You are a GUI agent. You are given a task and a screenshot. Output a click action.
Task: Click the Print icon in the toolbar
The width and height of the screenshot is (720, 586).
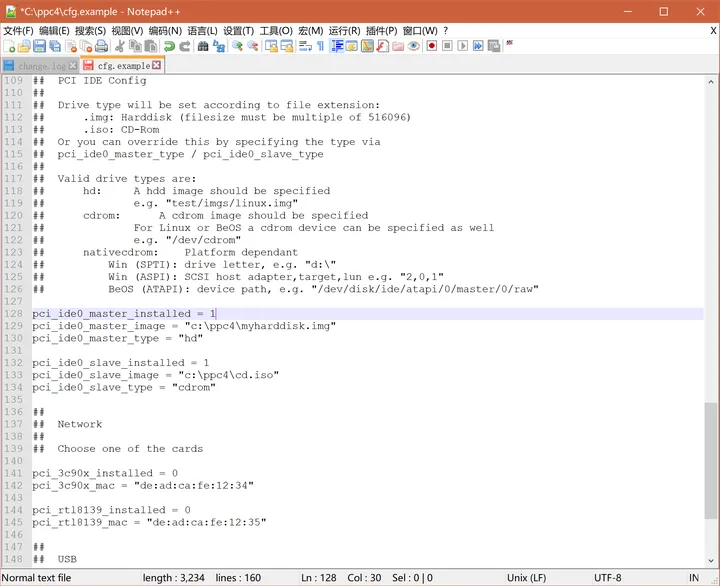[x=101, y=46]
